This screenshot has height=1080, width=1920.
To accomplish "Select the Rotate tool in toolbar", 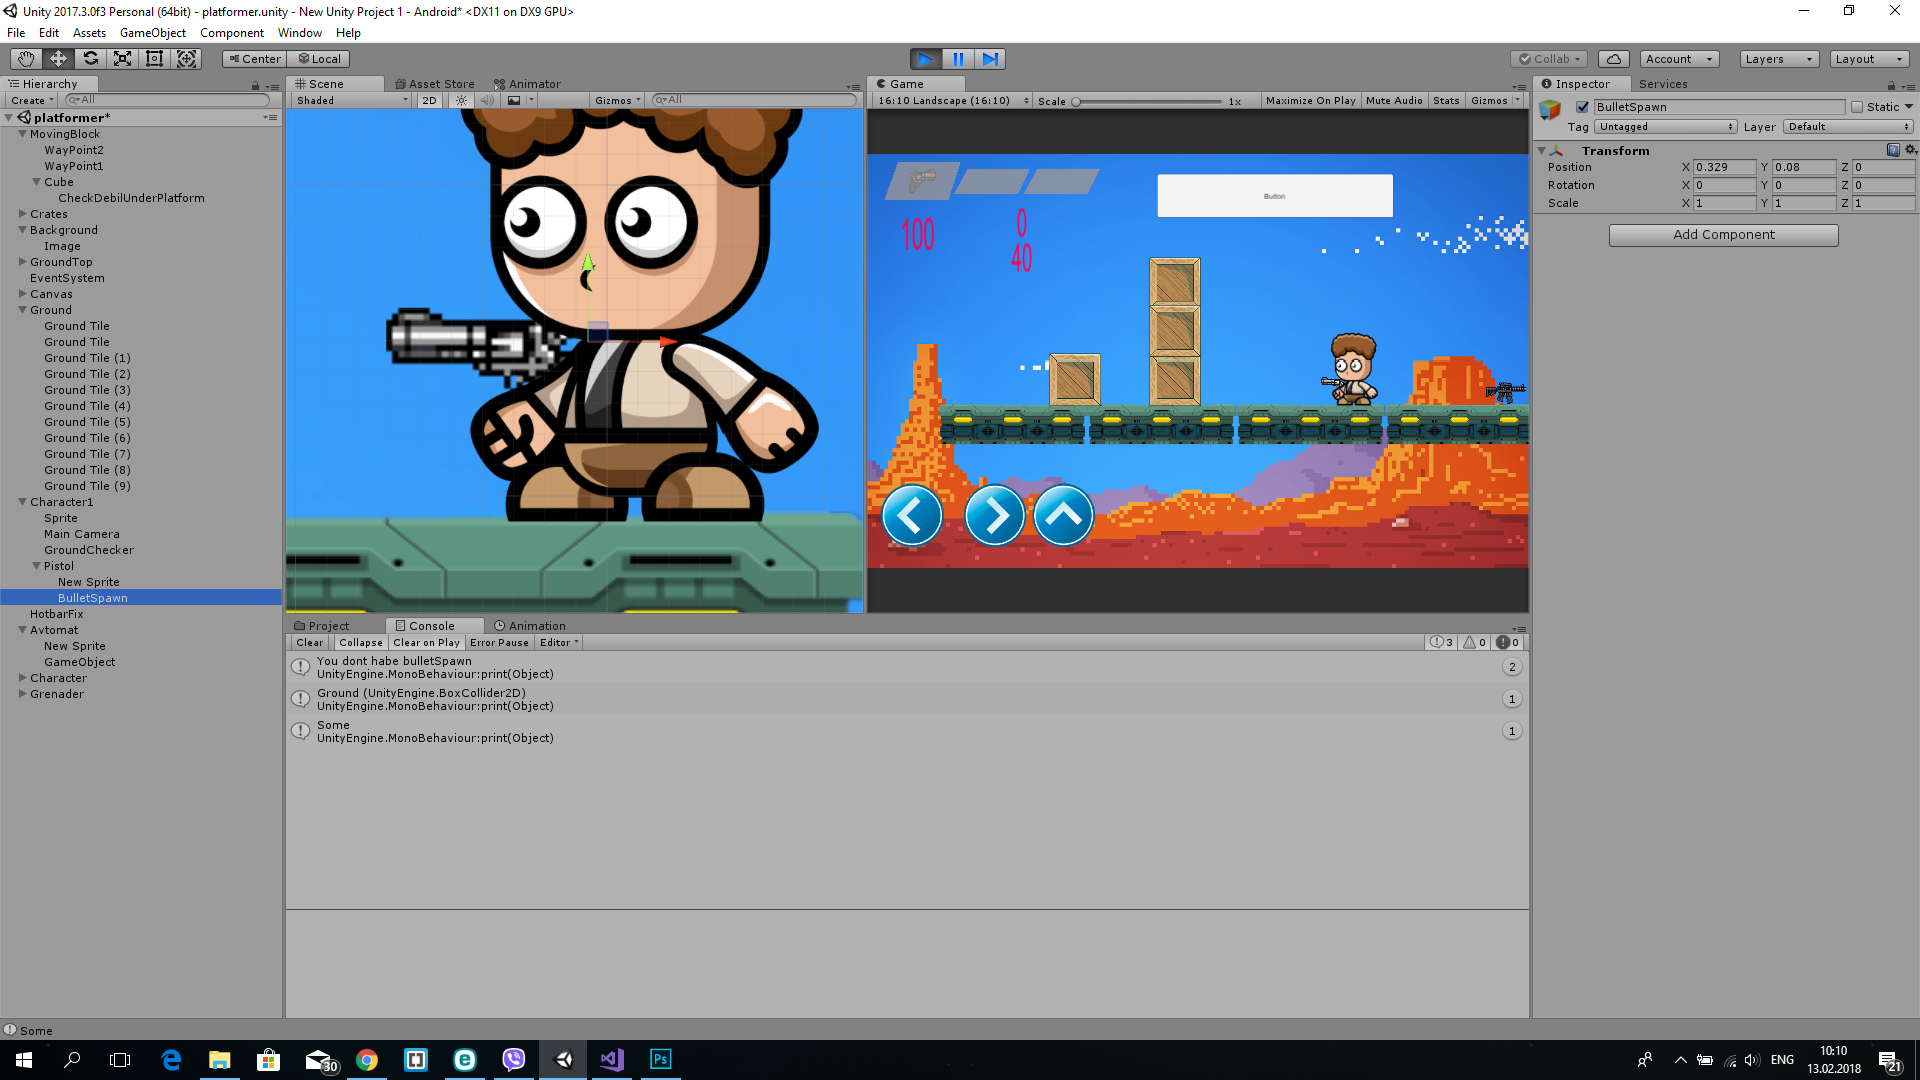I will point(90,59).
